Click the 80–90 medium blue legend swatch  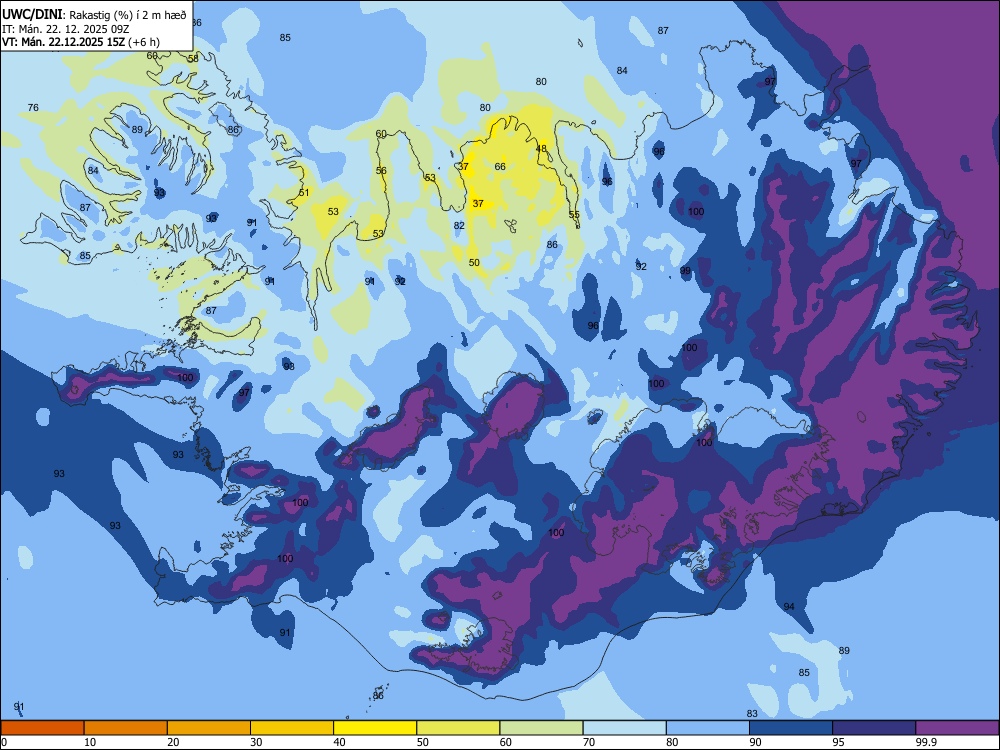click(708, 728)
